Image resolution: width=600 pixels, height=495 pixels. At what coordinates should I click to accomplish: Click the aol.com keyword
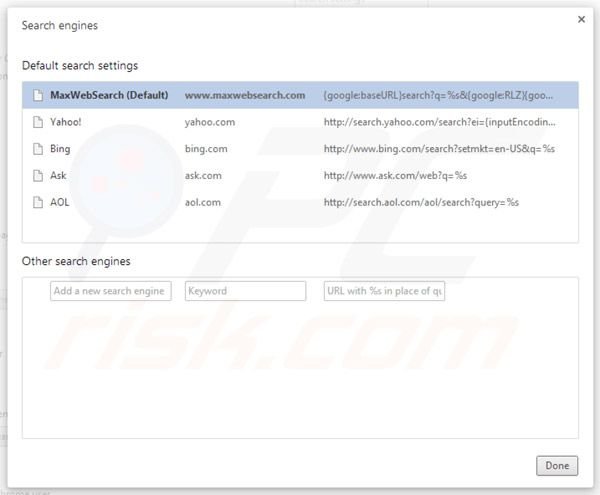[x=203, y=202]
